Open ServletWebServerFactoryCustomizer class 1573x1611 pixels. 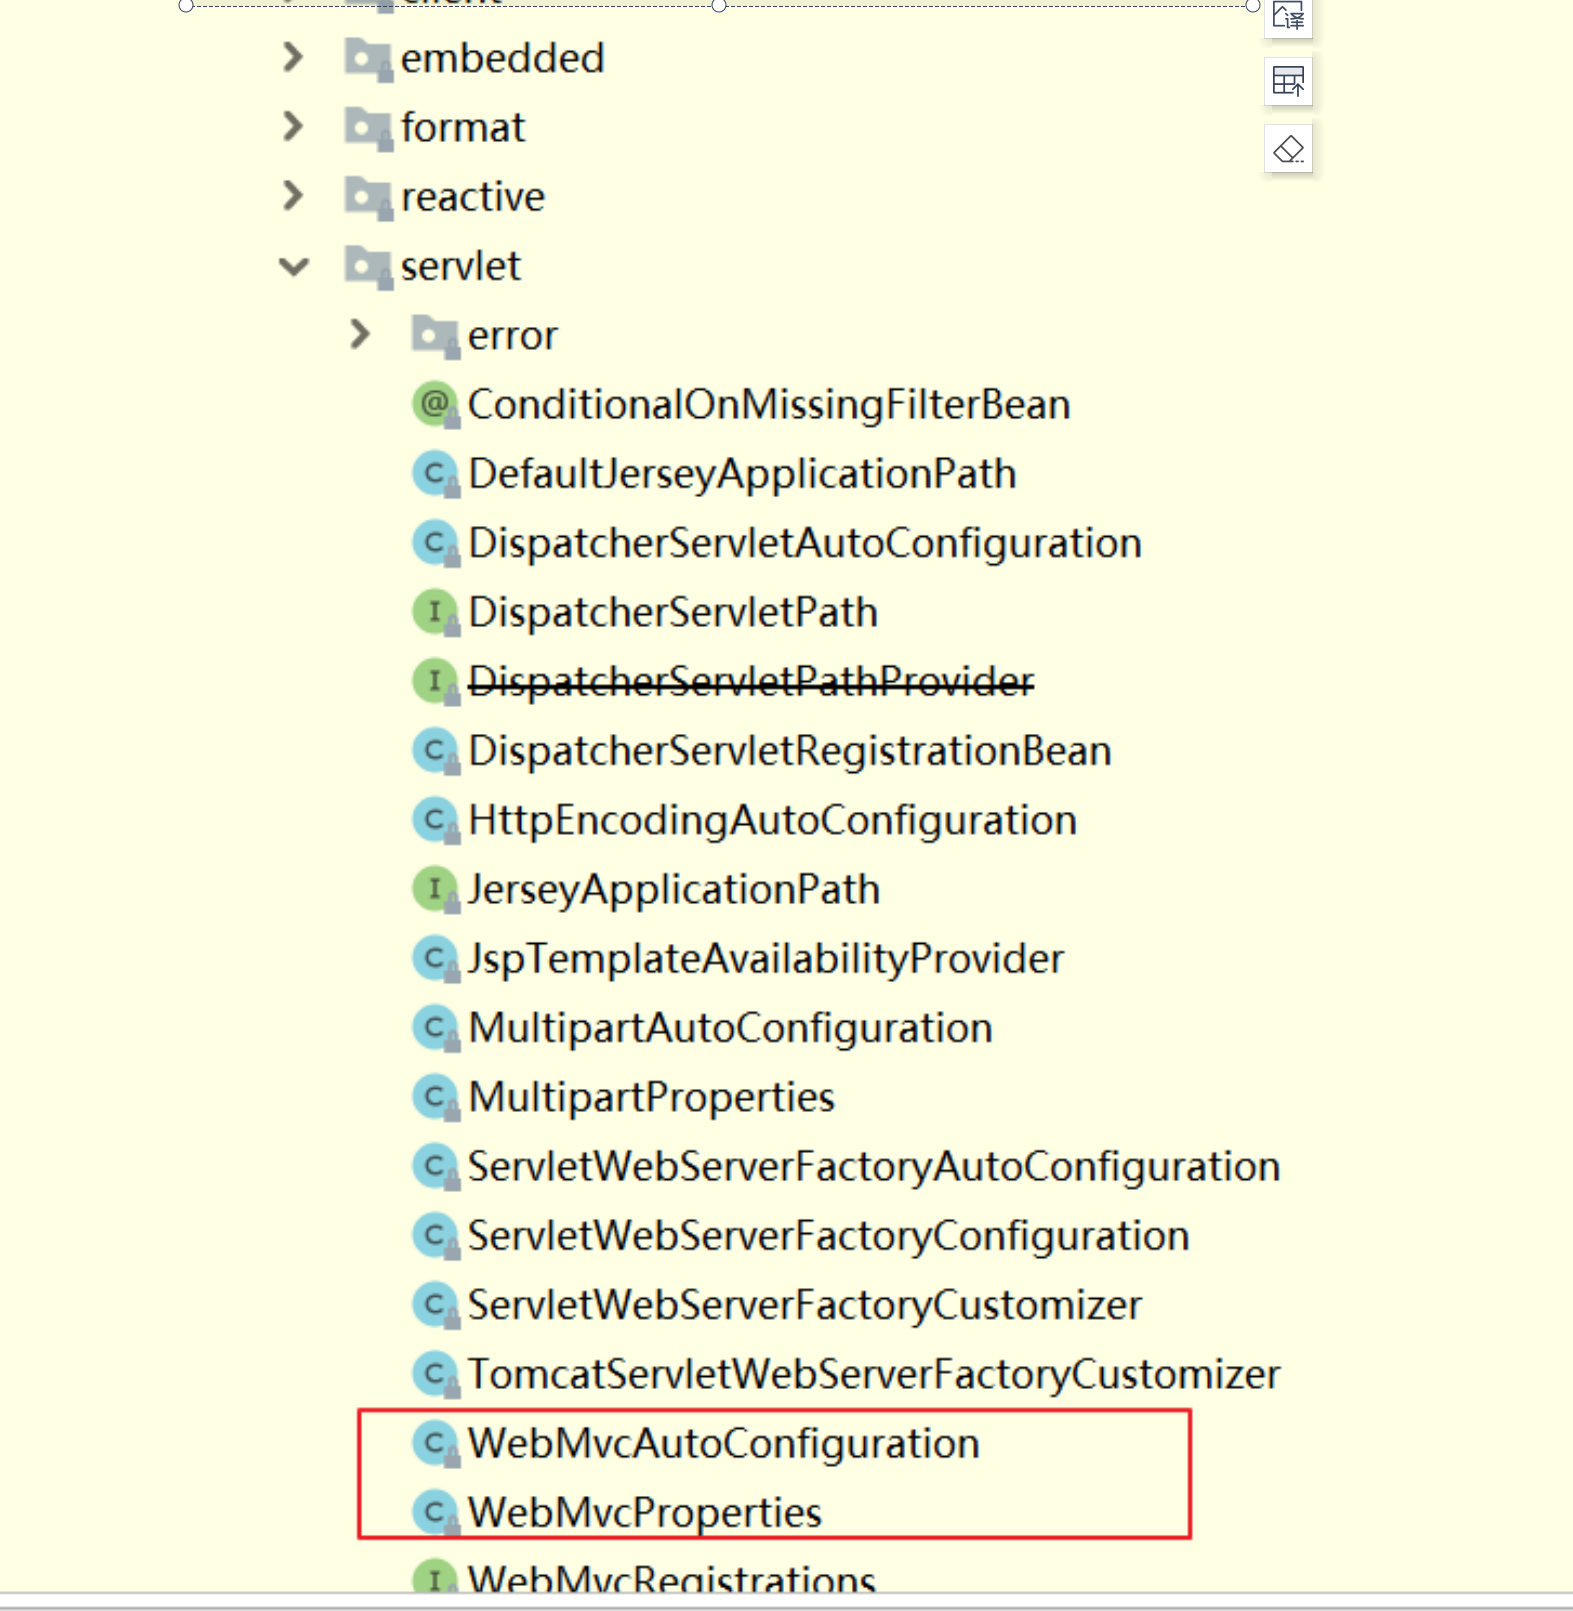(x=805, y=1305)
